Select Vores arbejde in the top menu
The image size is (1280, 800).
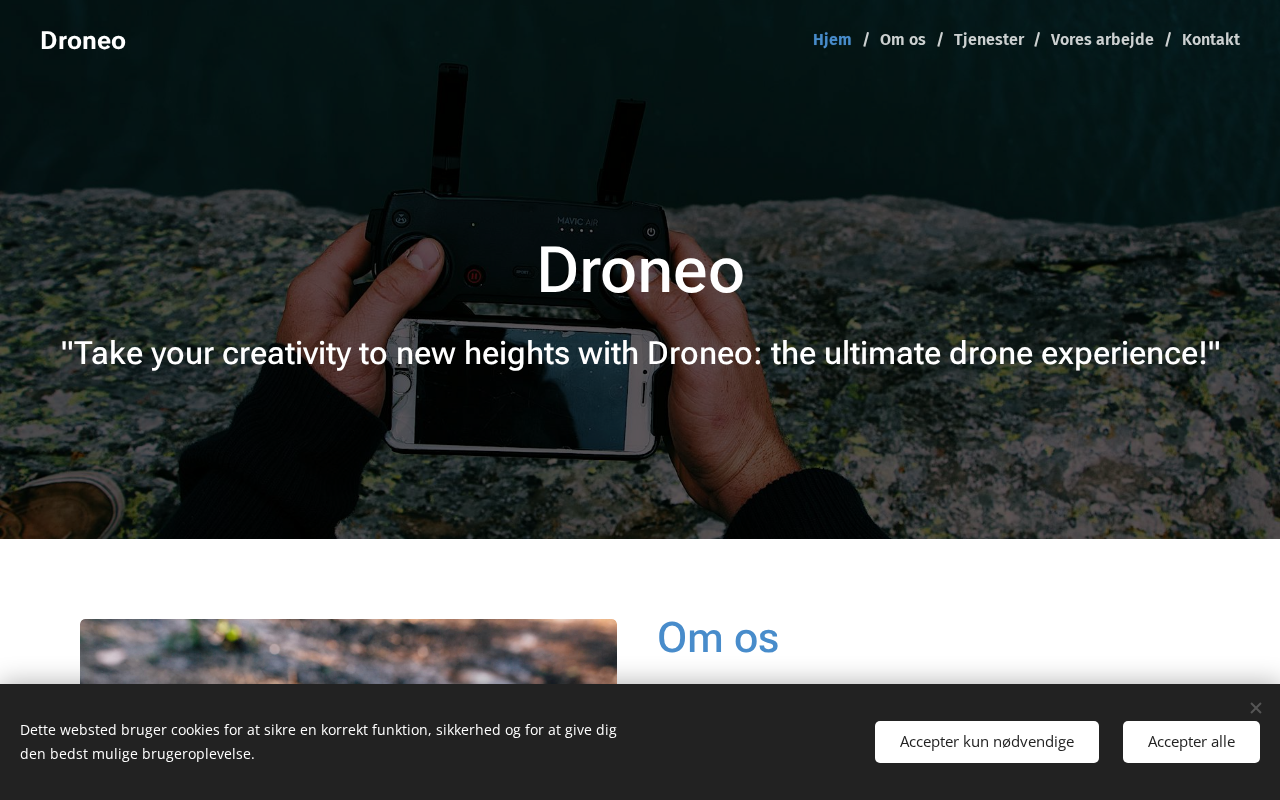[x=1102, y=40]
